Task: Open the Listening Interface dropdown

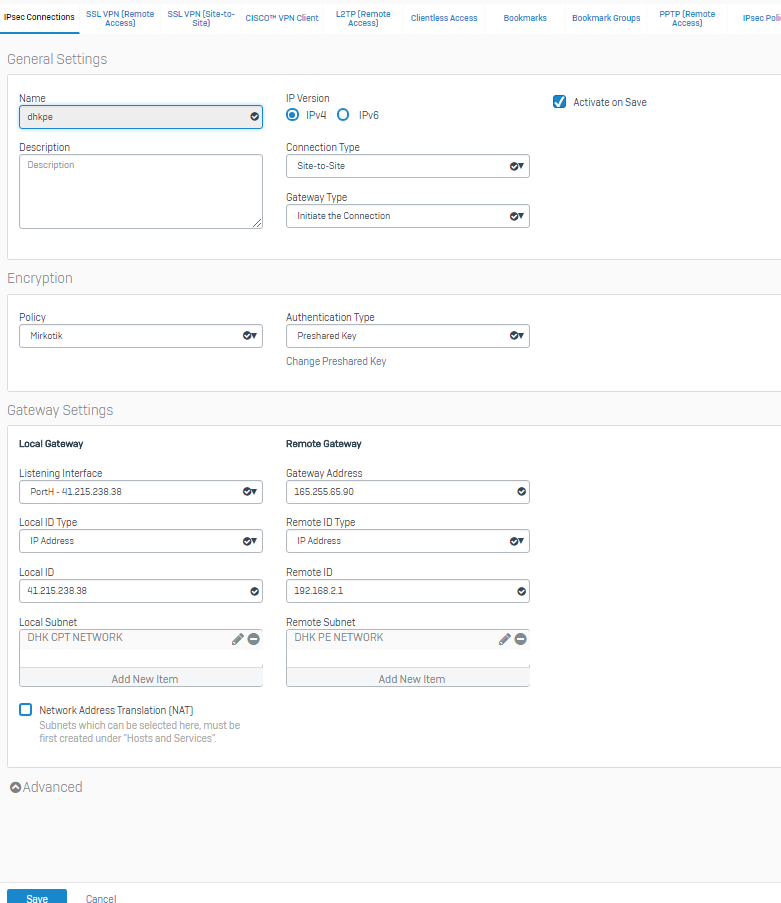Action: (140, 492)
